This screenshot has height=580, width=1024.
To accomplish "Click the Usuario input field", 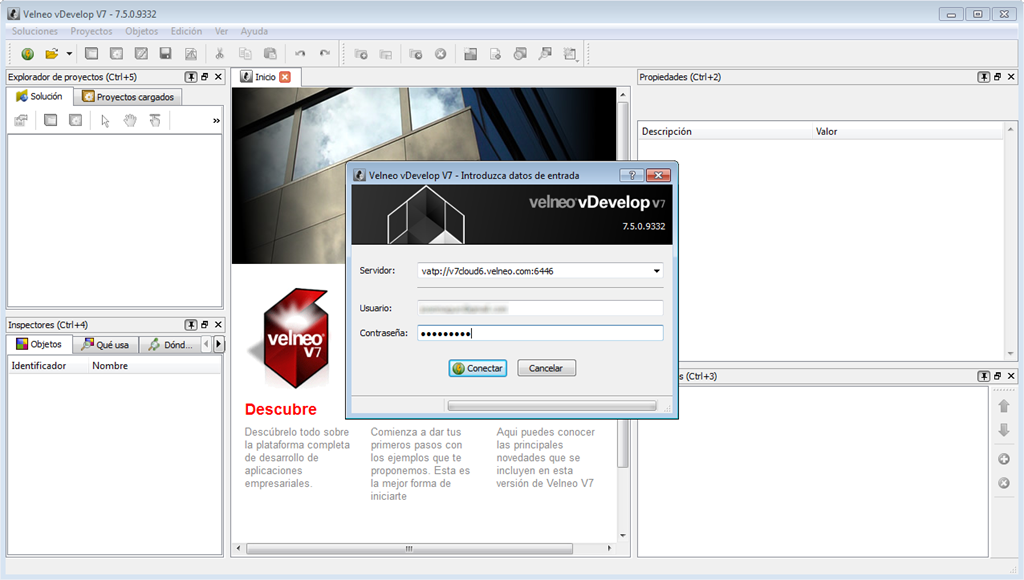I will [x=540, y=308].
